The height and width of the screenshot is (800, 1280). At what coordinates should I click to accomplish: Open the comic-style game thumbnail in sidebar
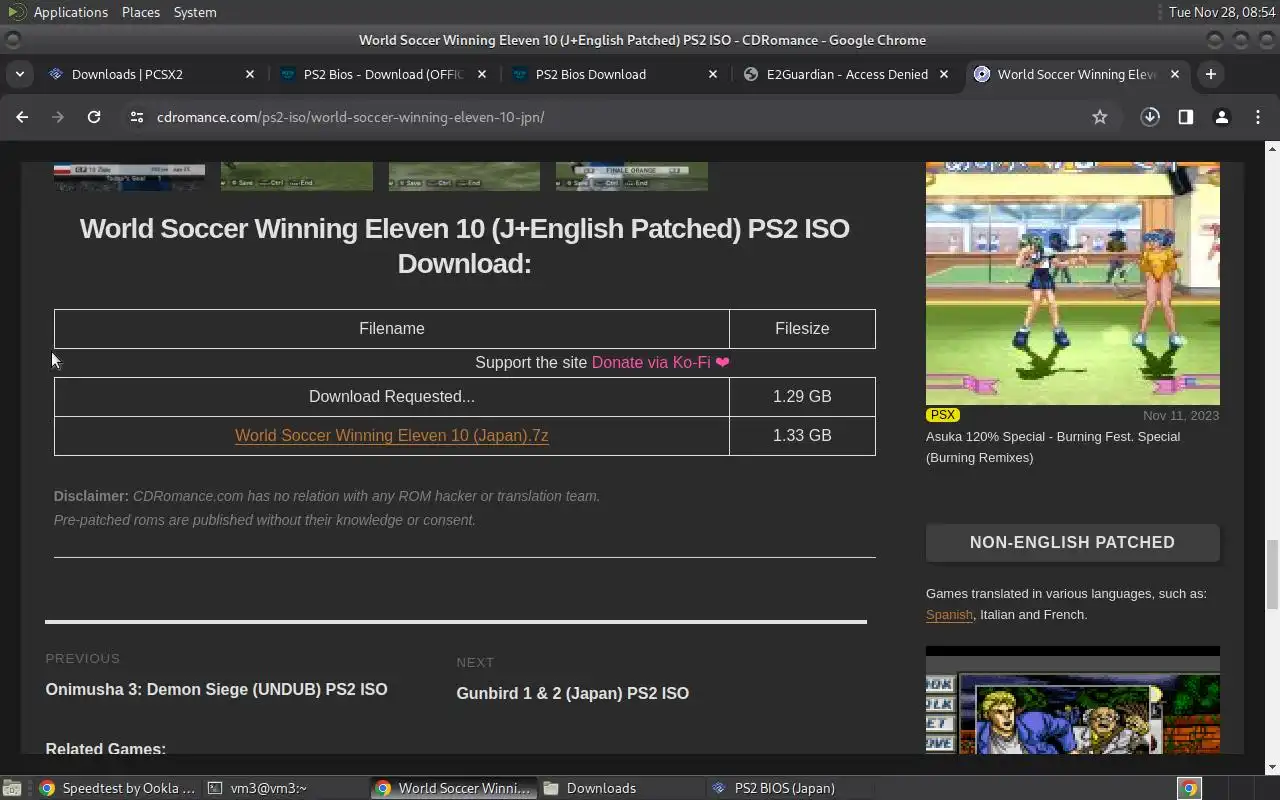(1072, 700)
